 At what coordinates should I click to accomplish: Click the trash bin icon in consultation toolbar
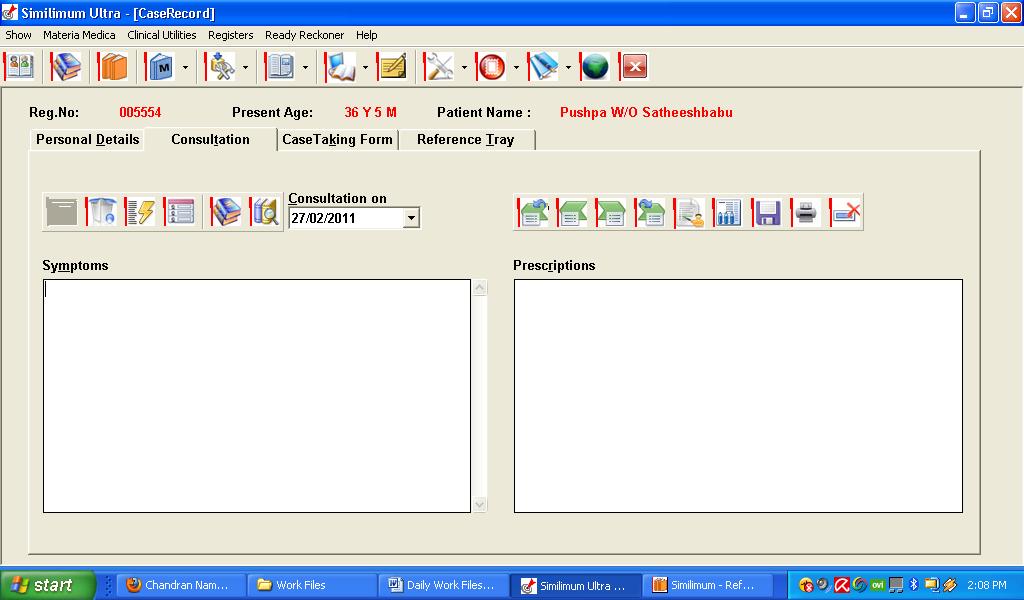[102, 212]
